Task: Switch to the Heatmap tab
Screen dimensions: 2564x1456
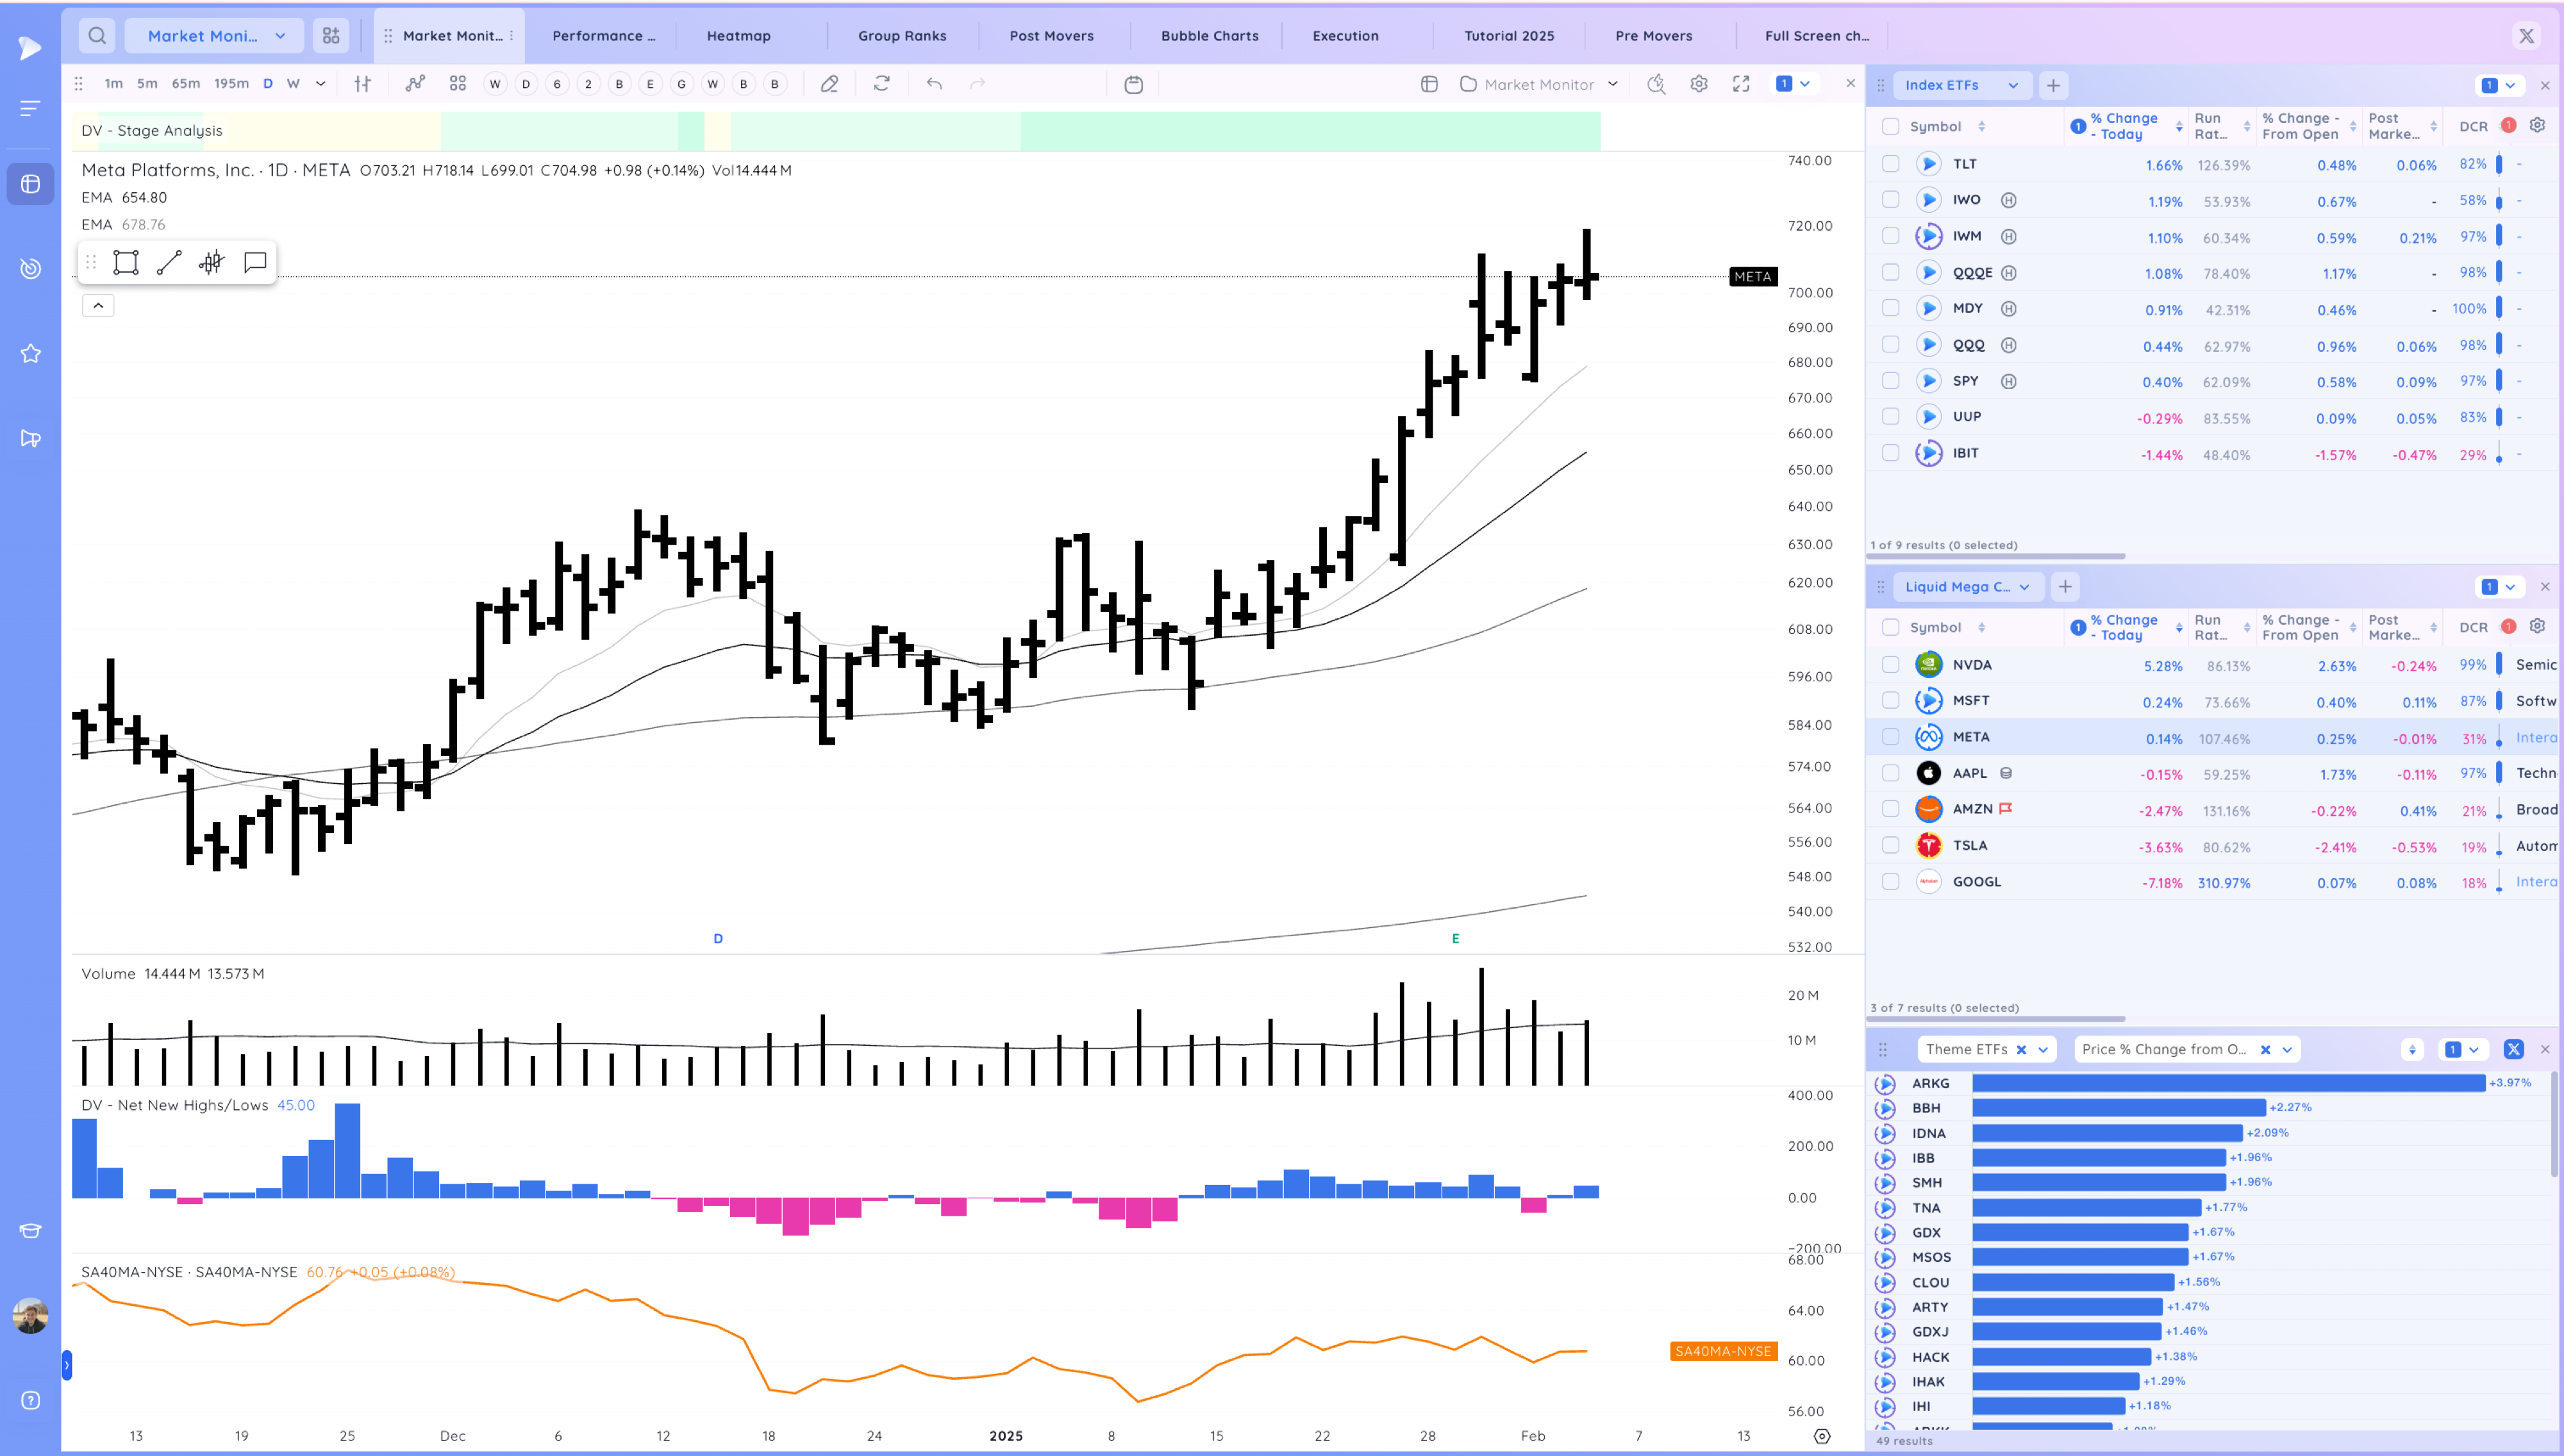Action: coord(738,36)
